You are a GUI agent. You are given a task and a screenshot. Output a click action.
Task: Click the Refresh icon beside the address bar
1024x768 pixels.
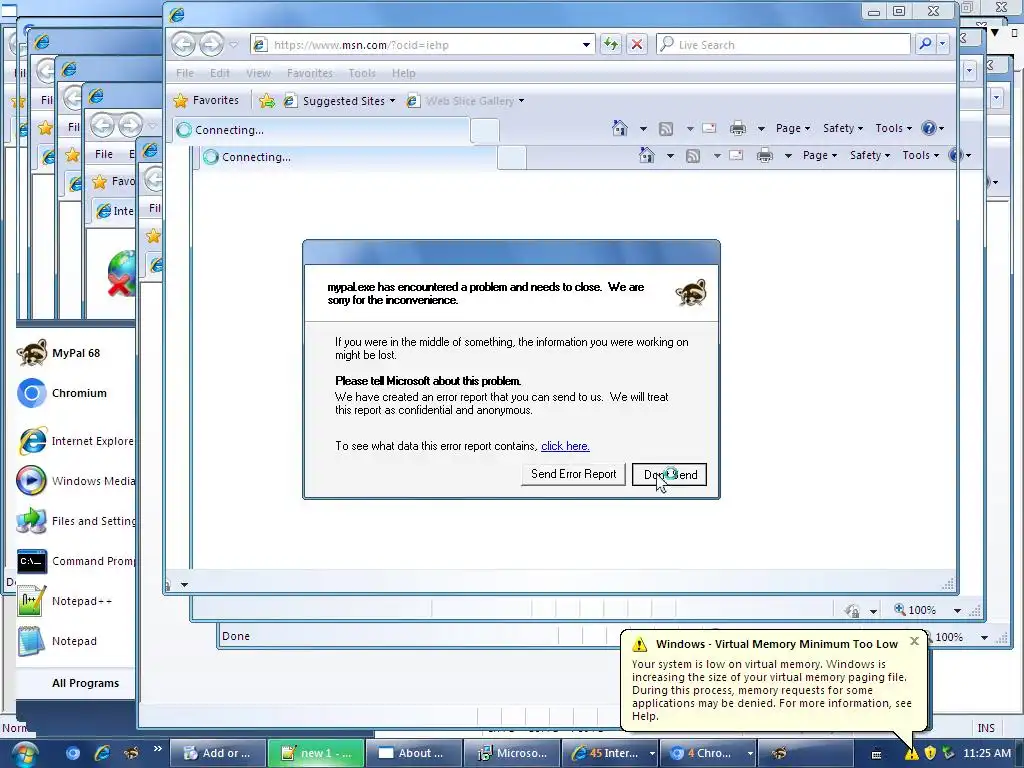pos(611,44)
